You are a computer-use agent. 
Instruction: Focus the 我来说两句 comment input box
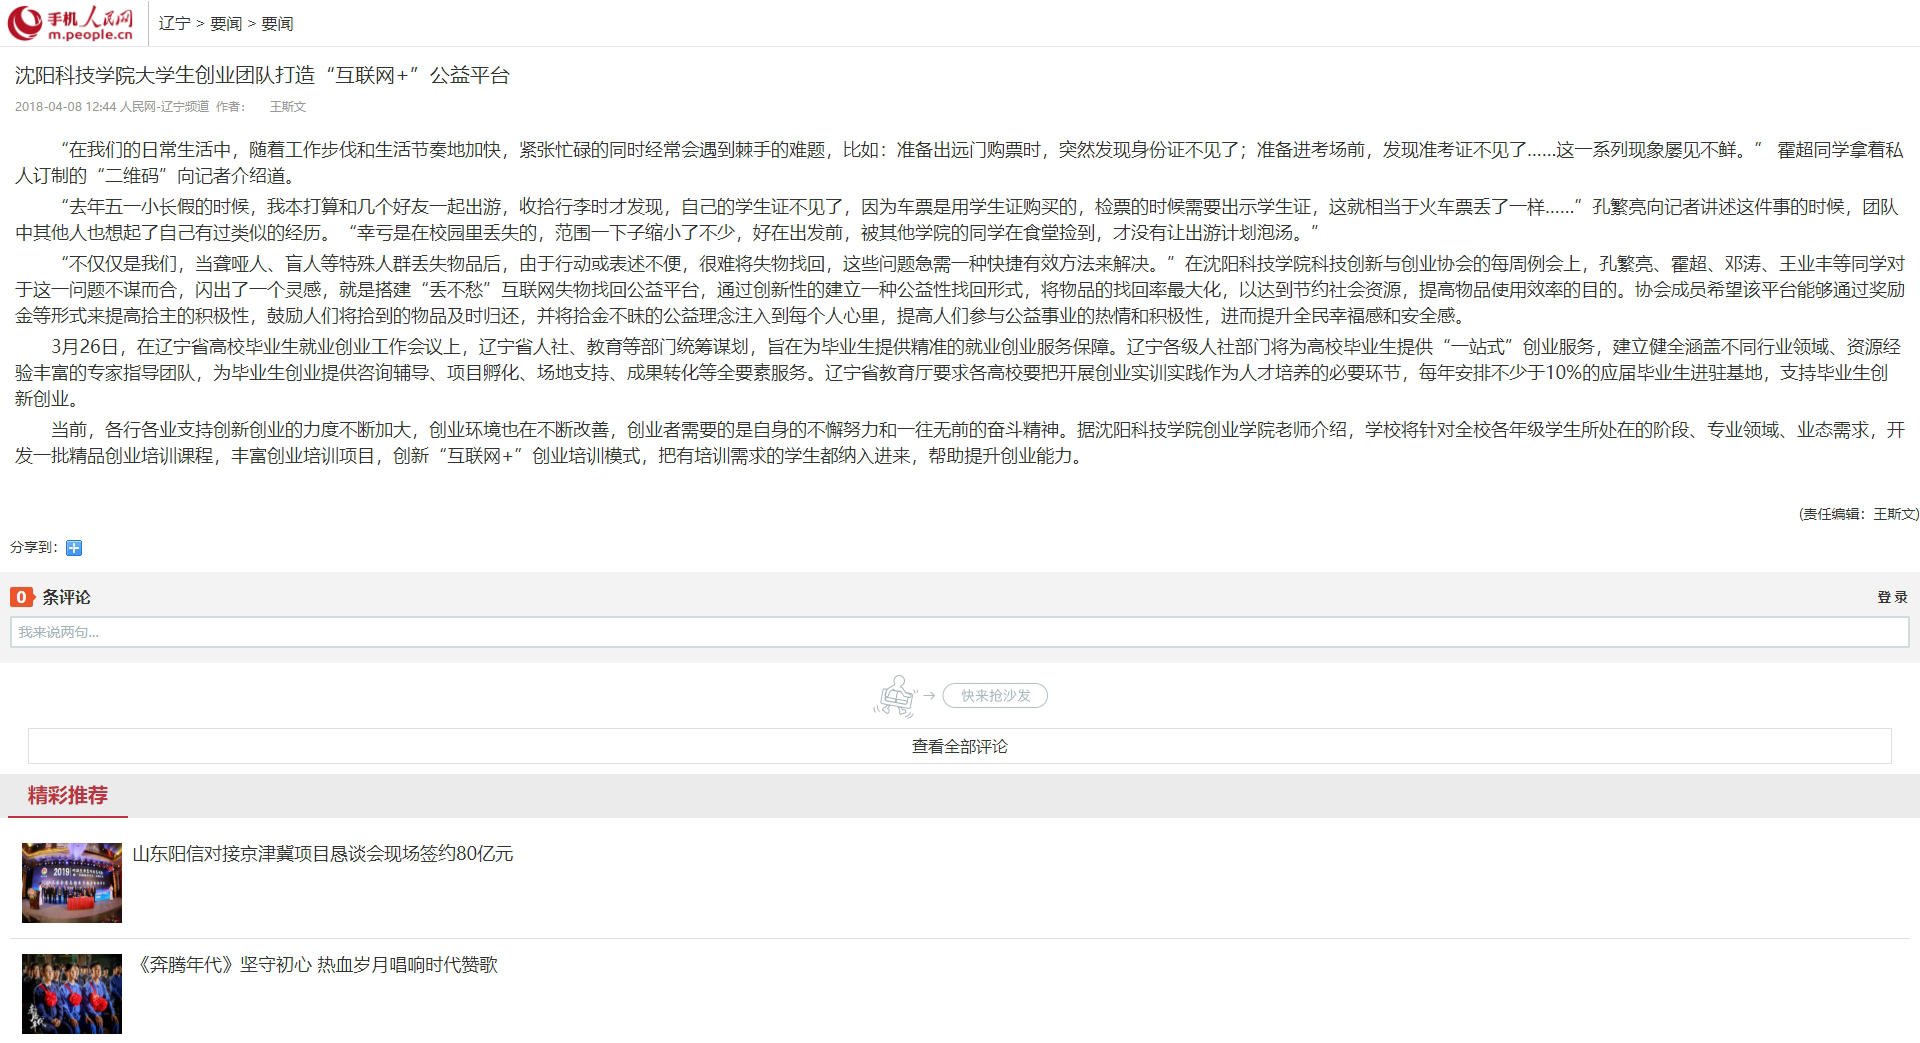coord(959,632)
